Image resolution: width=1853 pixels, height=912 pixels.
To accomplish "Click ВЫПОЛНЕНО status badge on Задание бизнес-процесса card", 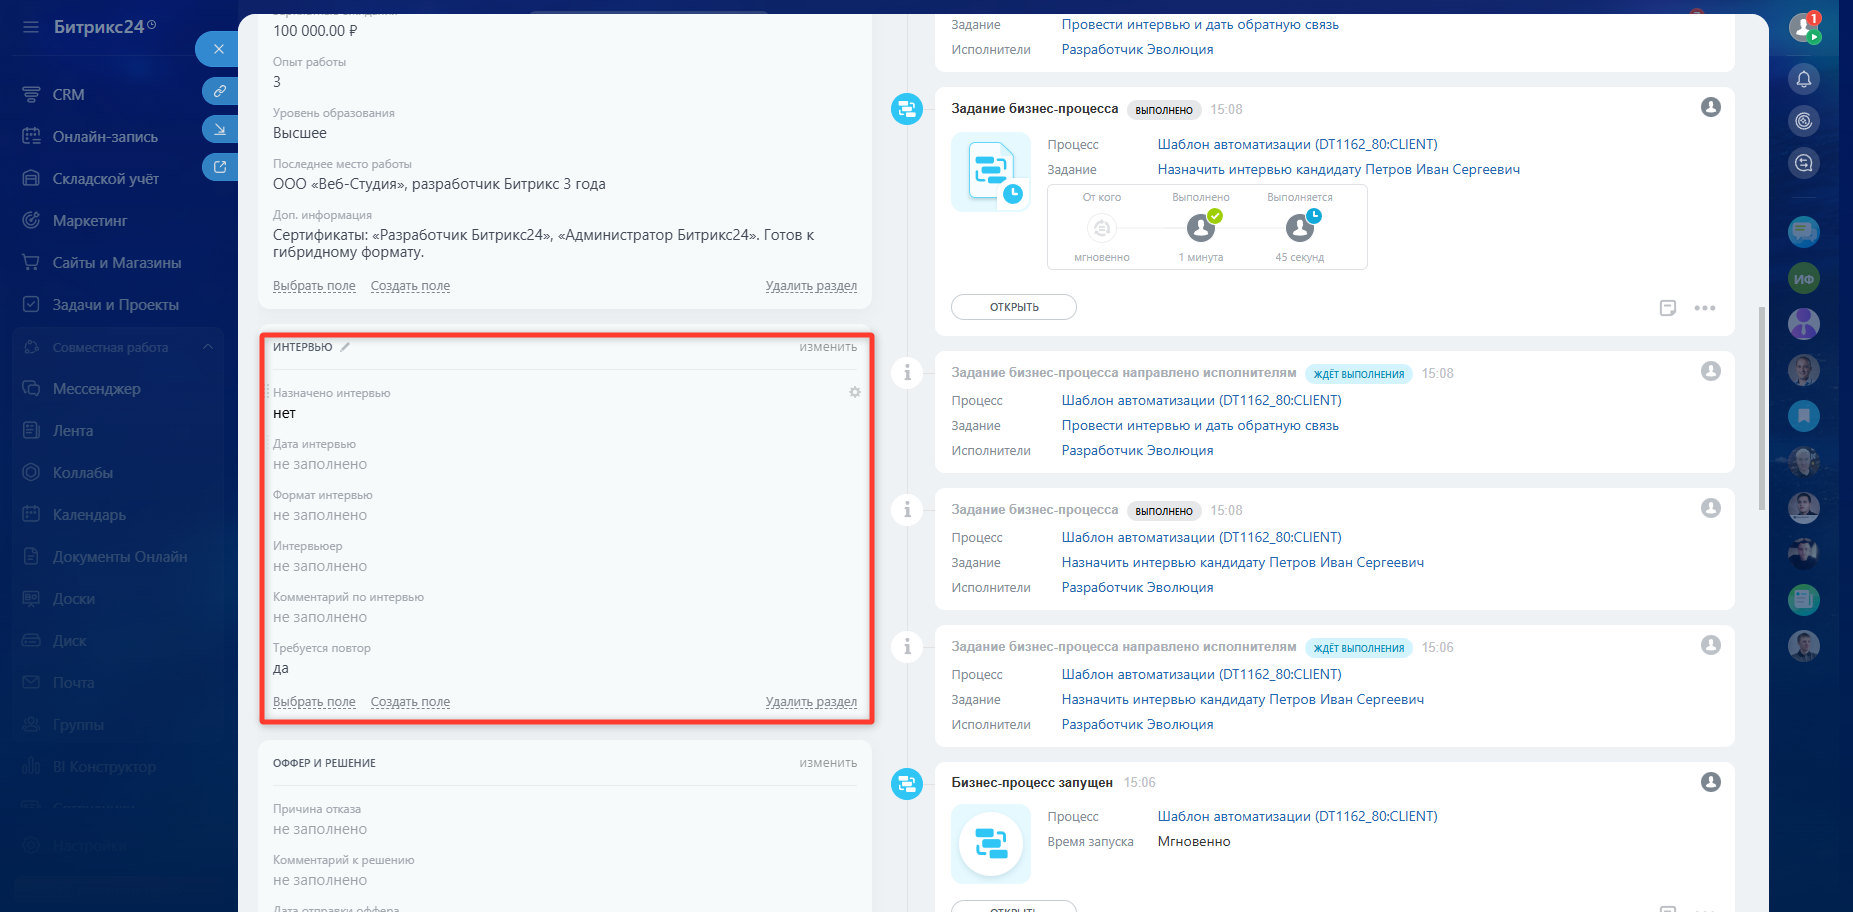I will [x=1164, y=110].
